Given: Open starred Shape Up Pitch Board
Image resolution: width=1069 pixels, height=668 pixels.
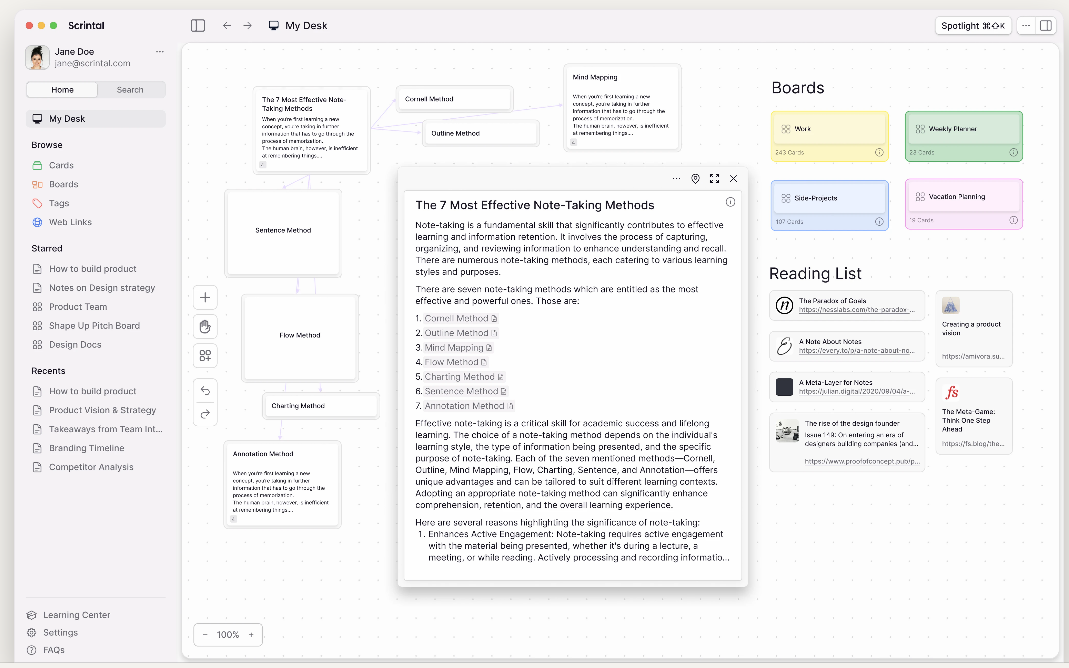Looking at the screenshot, I should coord(95,326).
